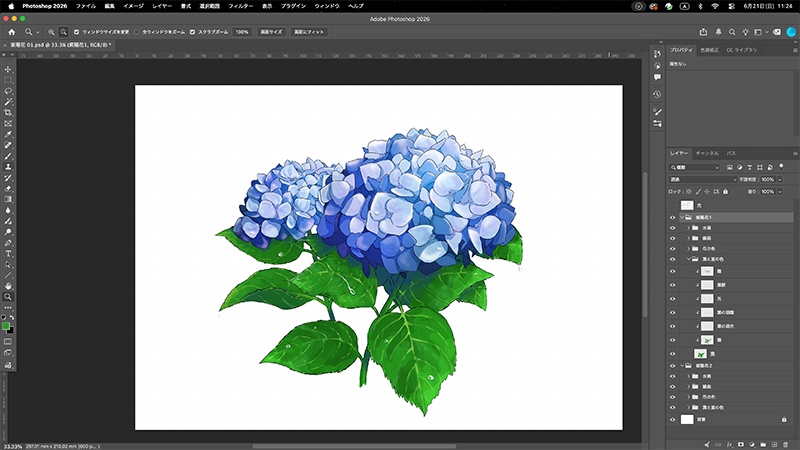This screenshot has width=800, height=450.
Task: Click the foreground color swatch
Action: click(x=6, y=326)
